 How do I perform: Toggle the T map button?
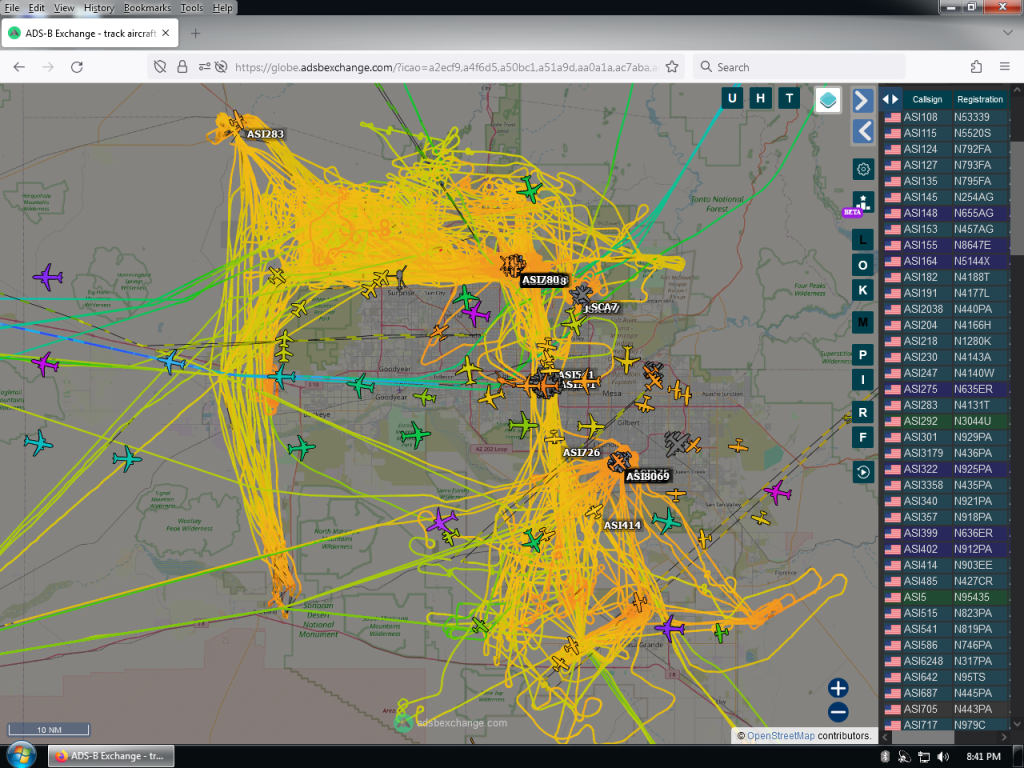(x=789, y=99)
